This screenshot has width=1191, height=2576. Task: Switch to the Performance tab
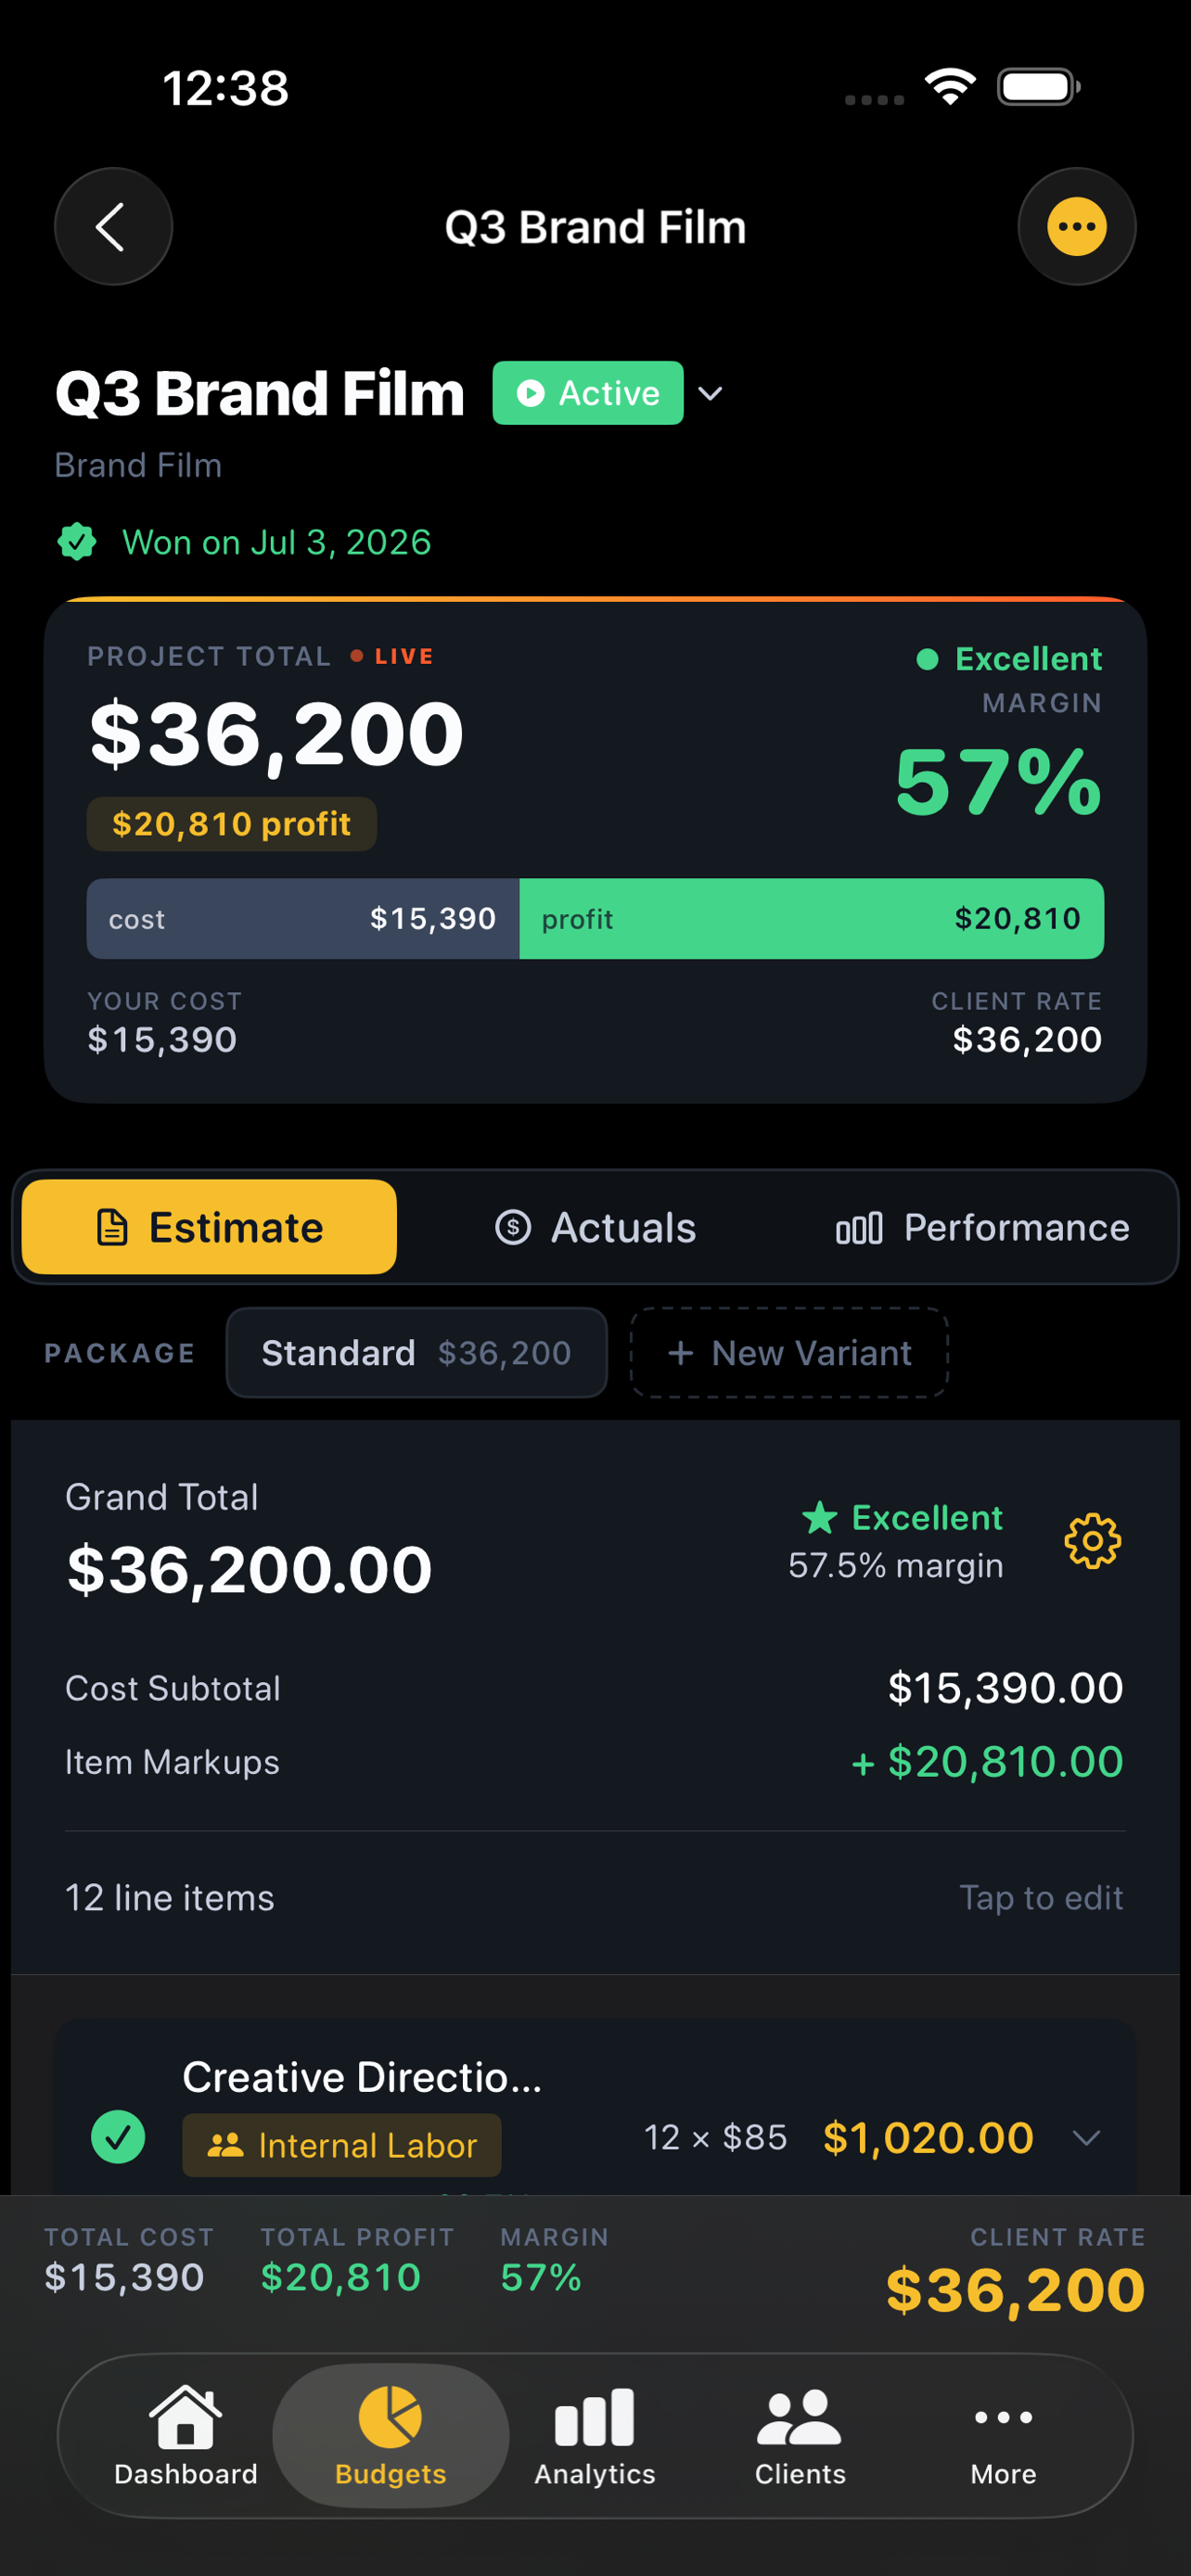click(982, 1227)
